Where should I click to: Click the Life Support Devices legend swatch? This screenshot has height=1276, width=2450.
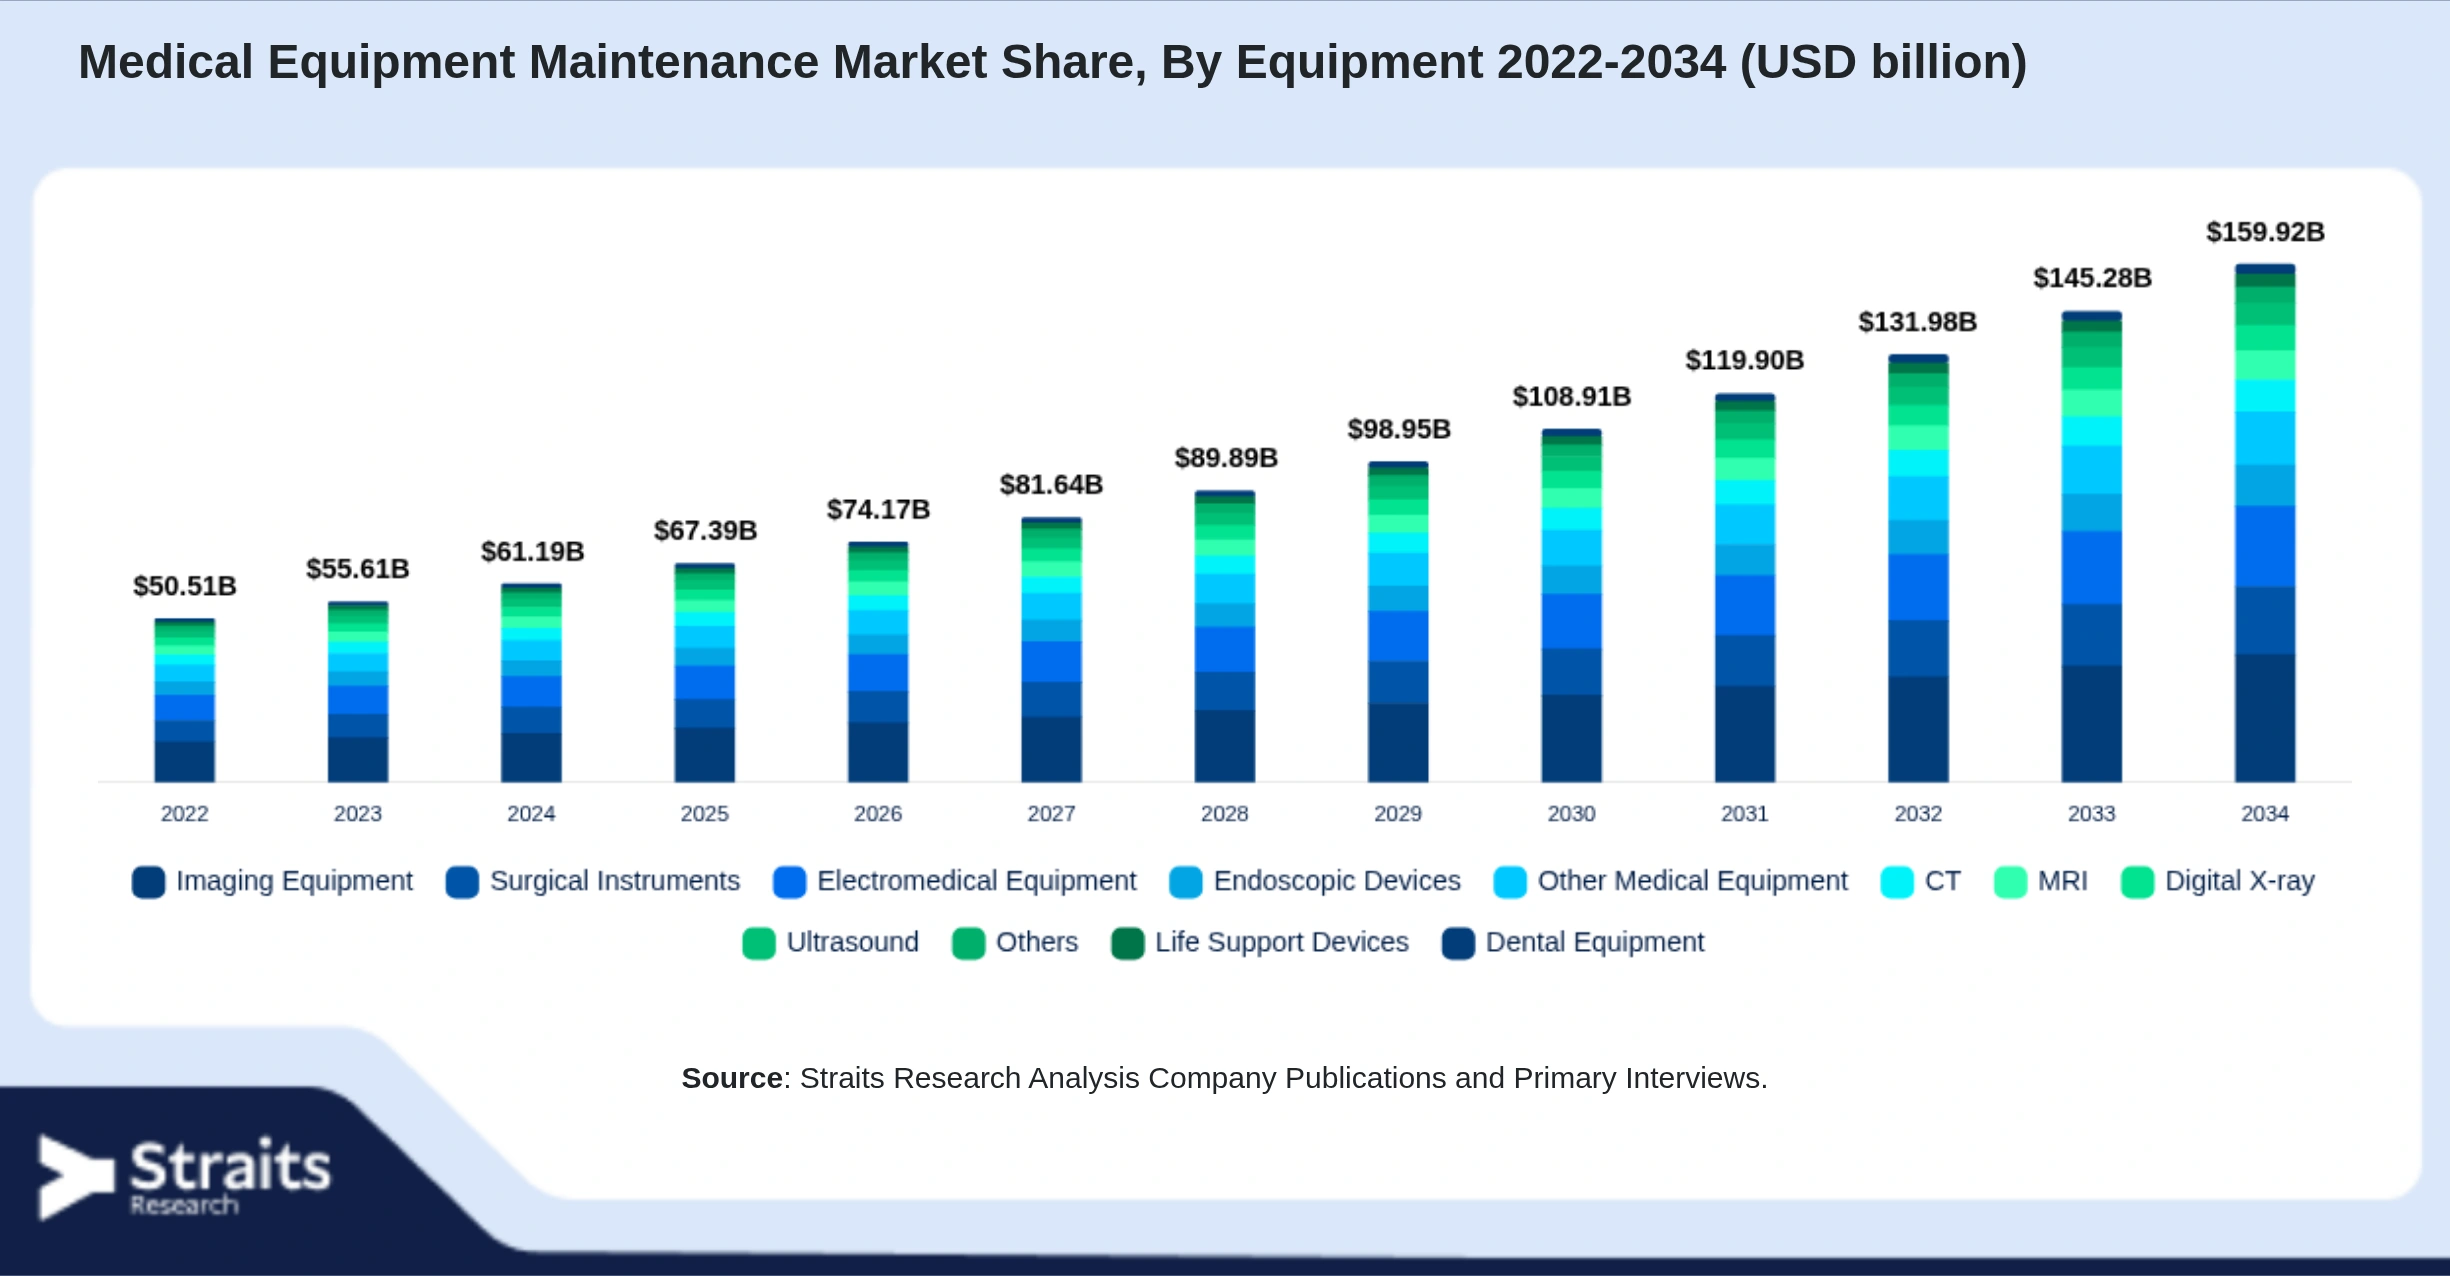pyautogui.click(x=1128, y=943)
